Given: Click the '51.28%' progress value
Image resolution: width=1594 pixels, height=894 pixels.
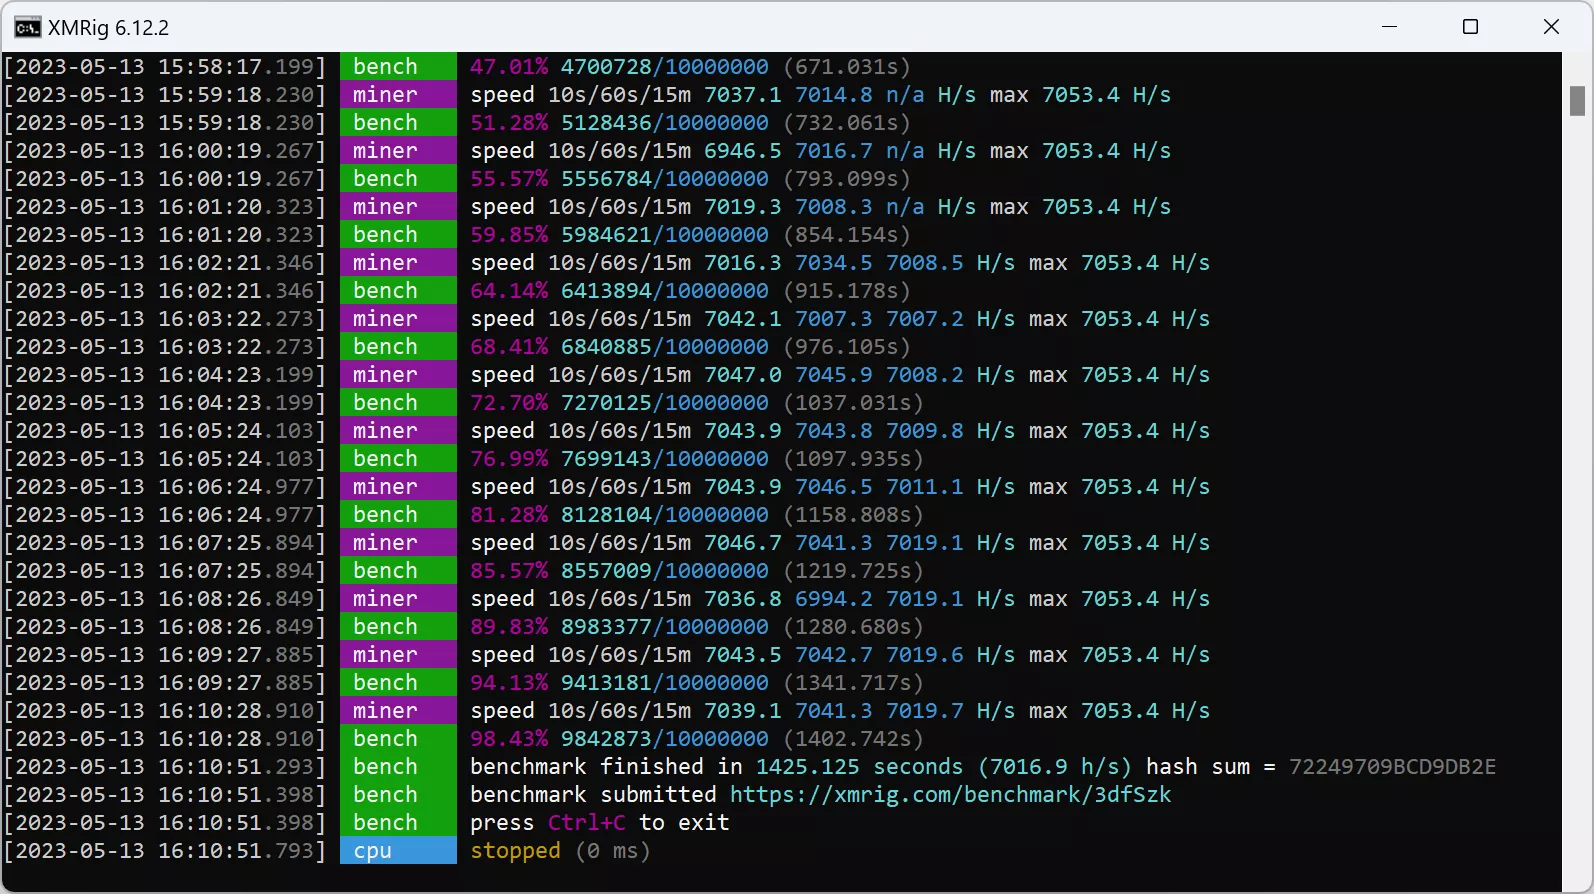Looking at the screenshot, I should pyautogui.click(x=509, y=123).
